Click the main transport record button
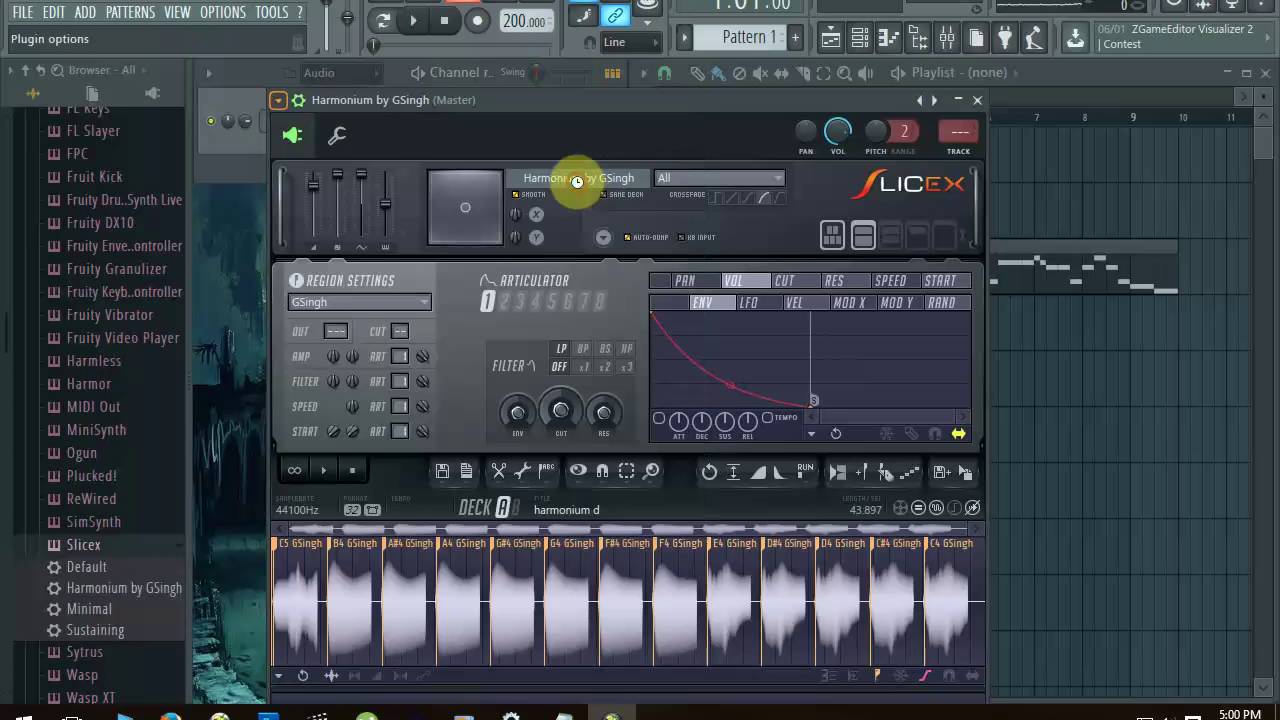The height and width of the screenshot is (720, 1280). (x=477, y=20)
